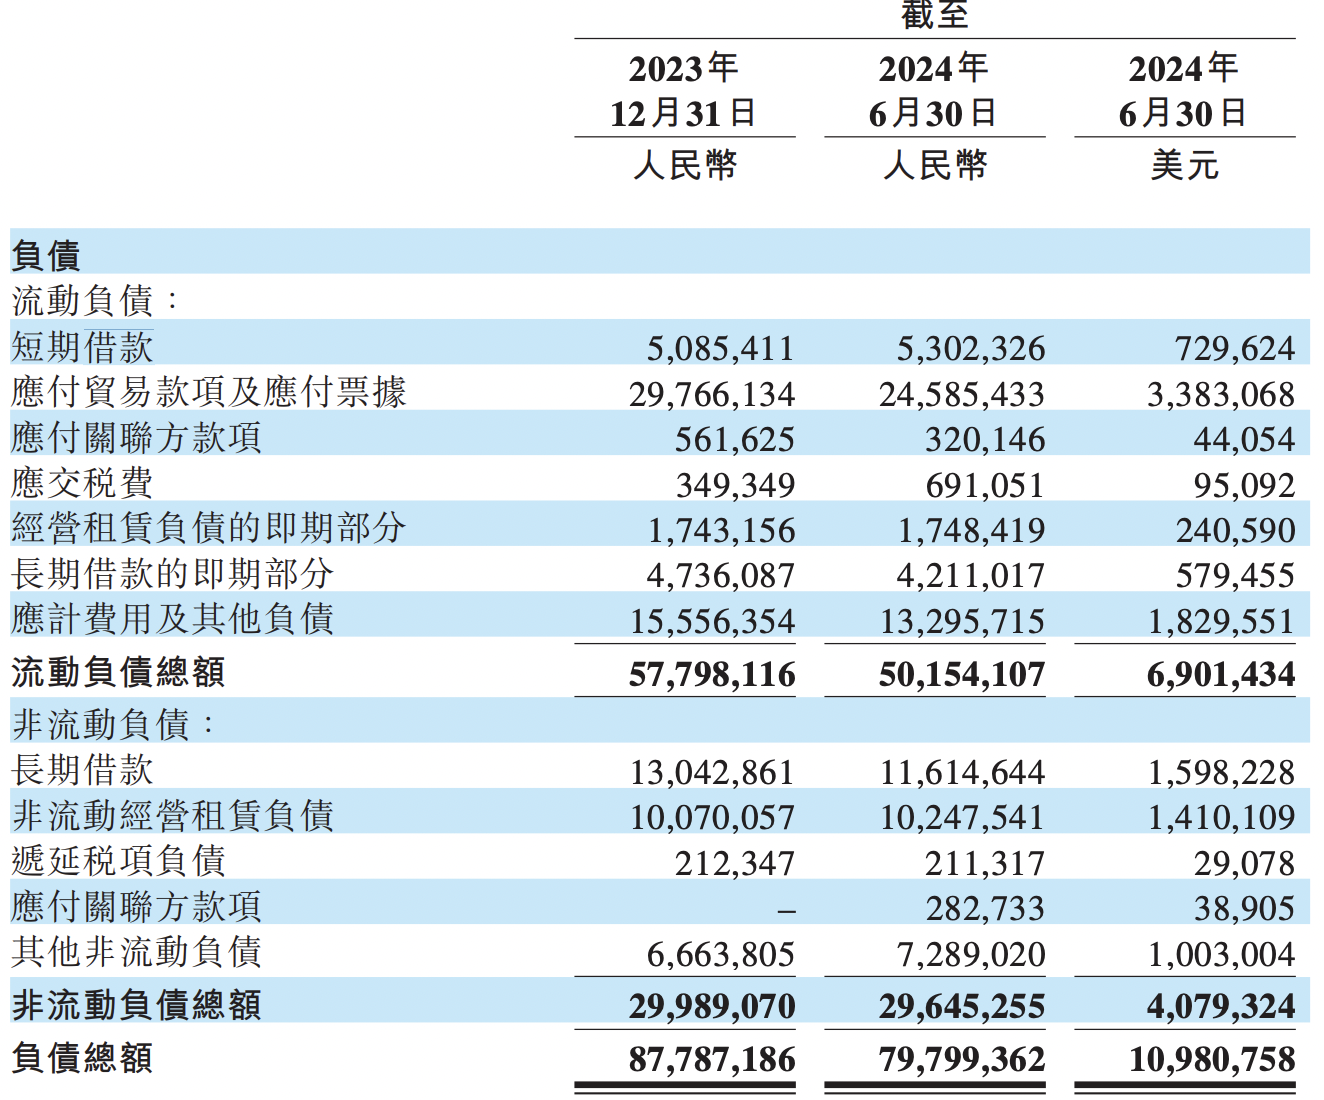The height and width of the screenshot is (1100, 1324).
Task: Select the 15,556,354 value
Action: pyautogui.click(x=712, y=622)
